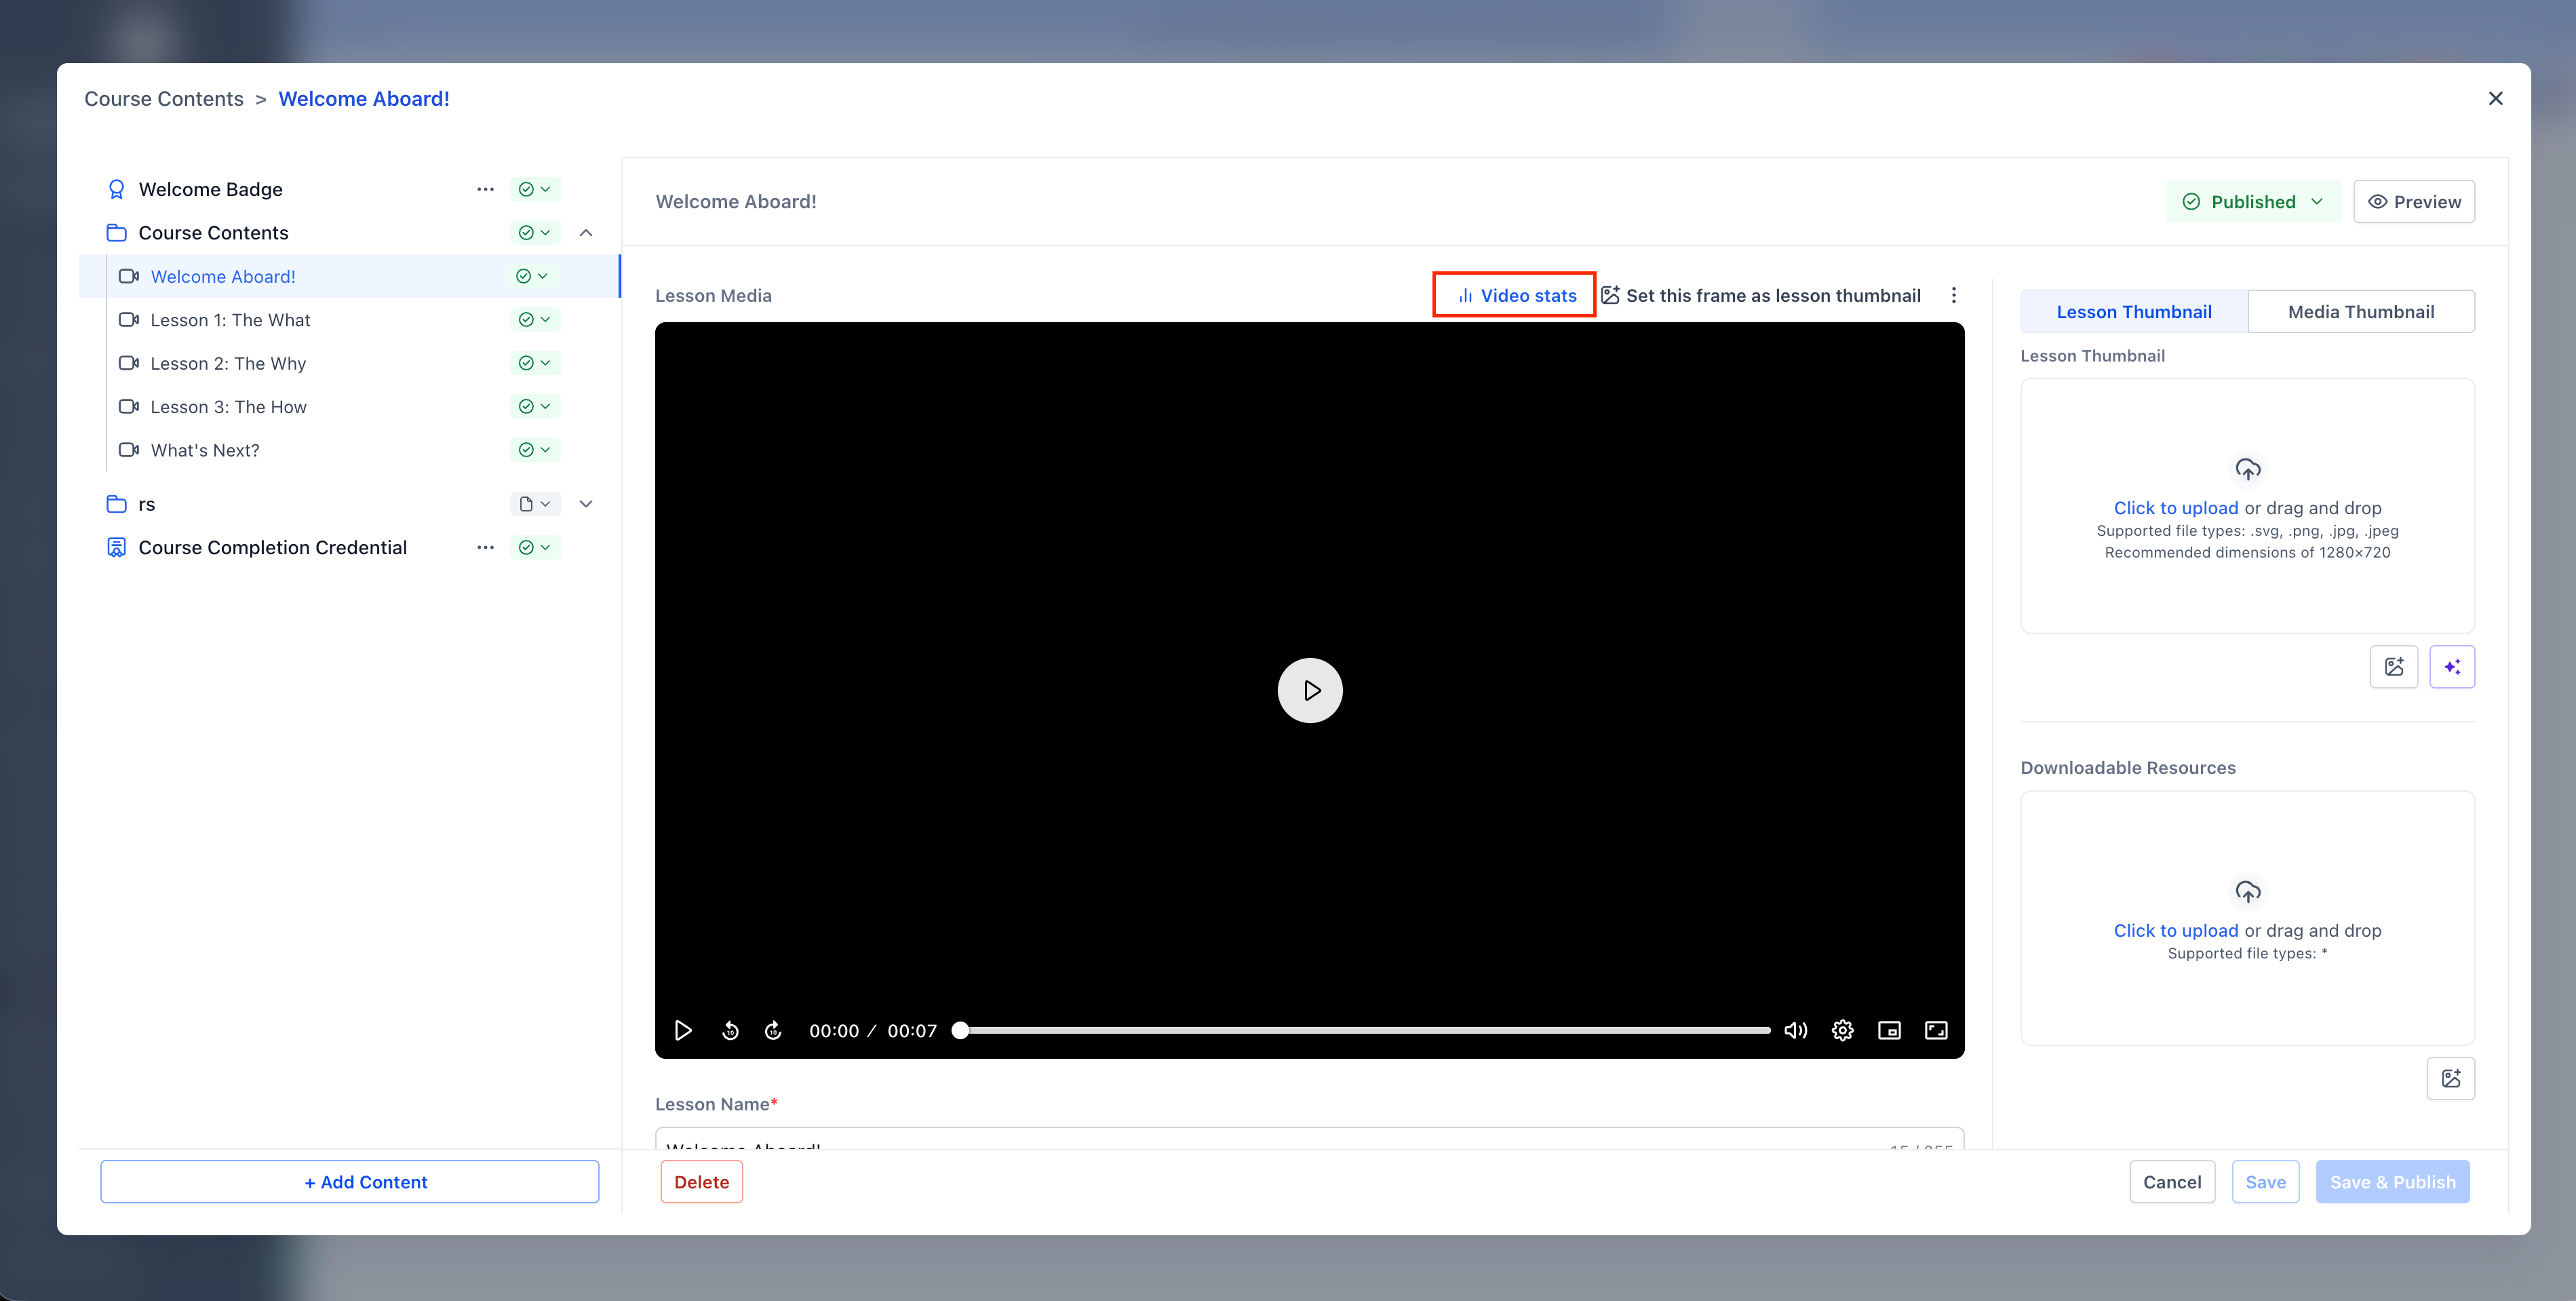Switch to Media Thumbnail tab

2360,312
